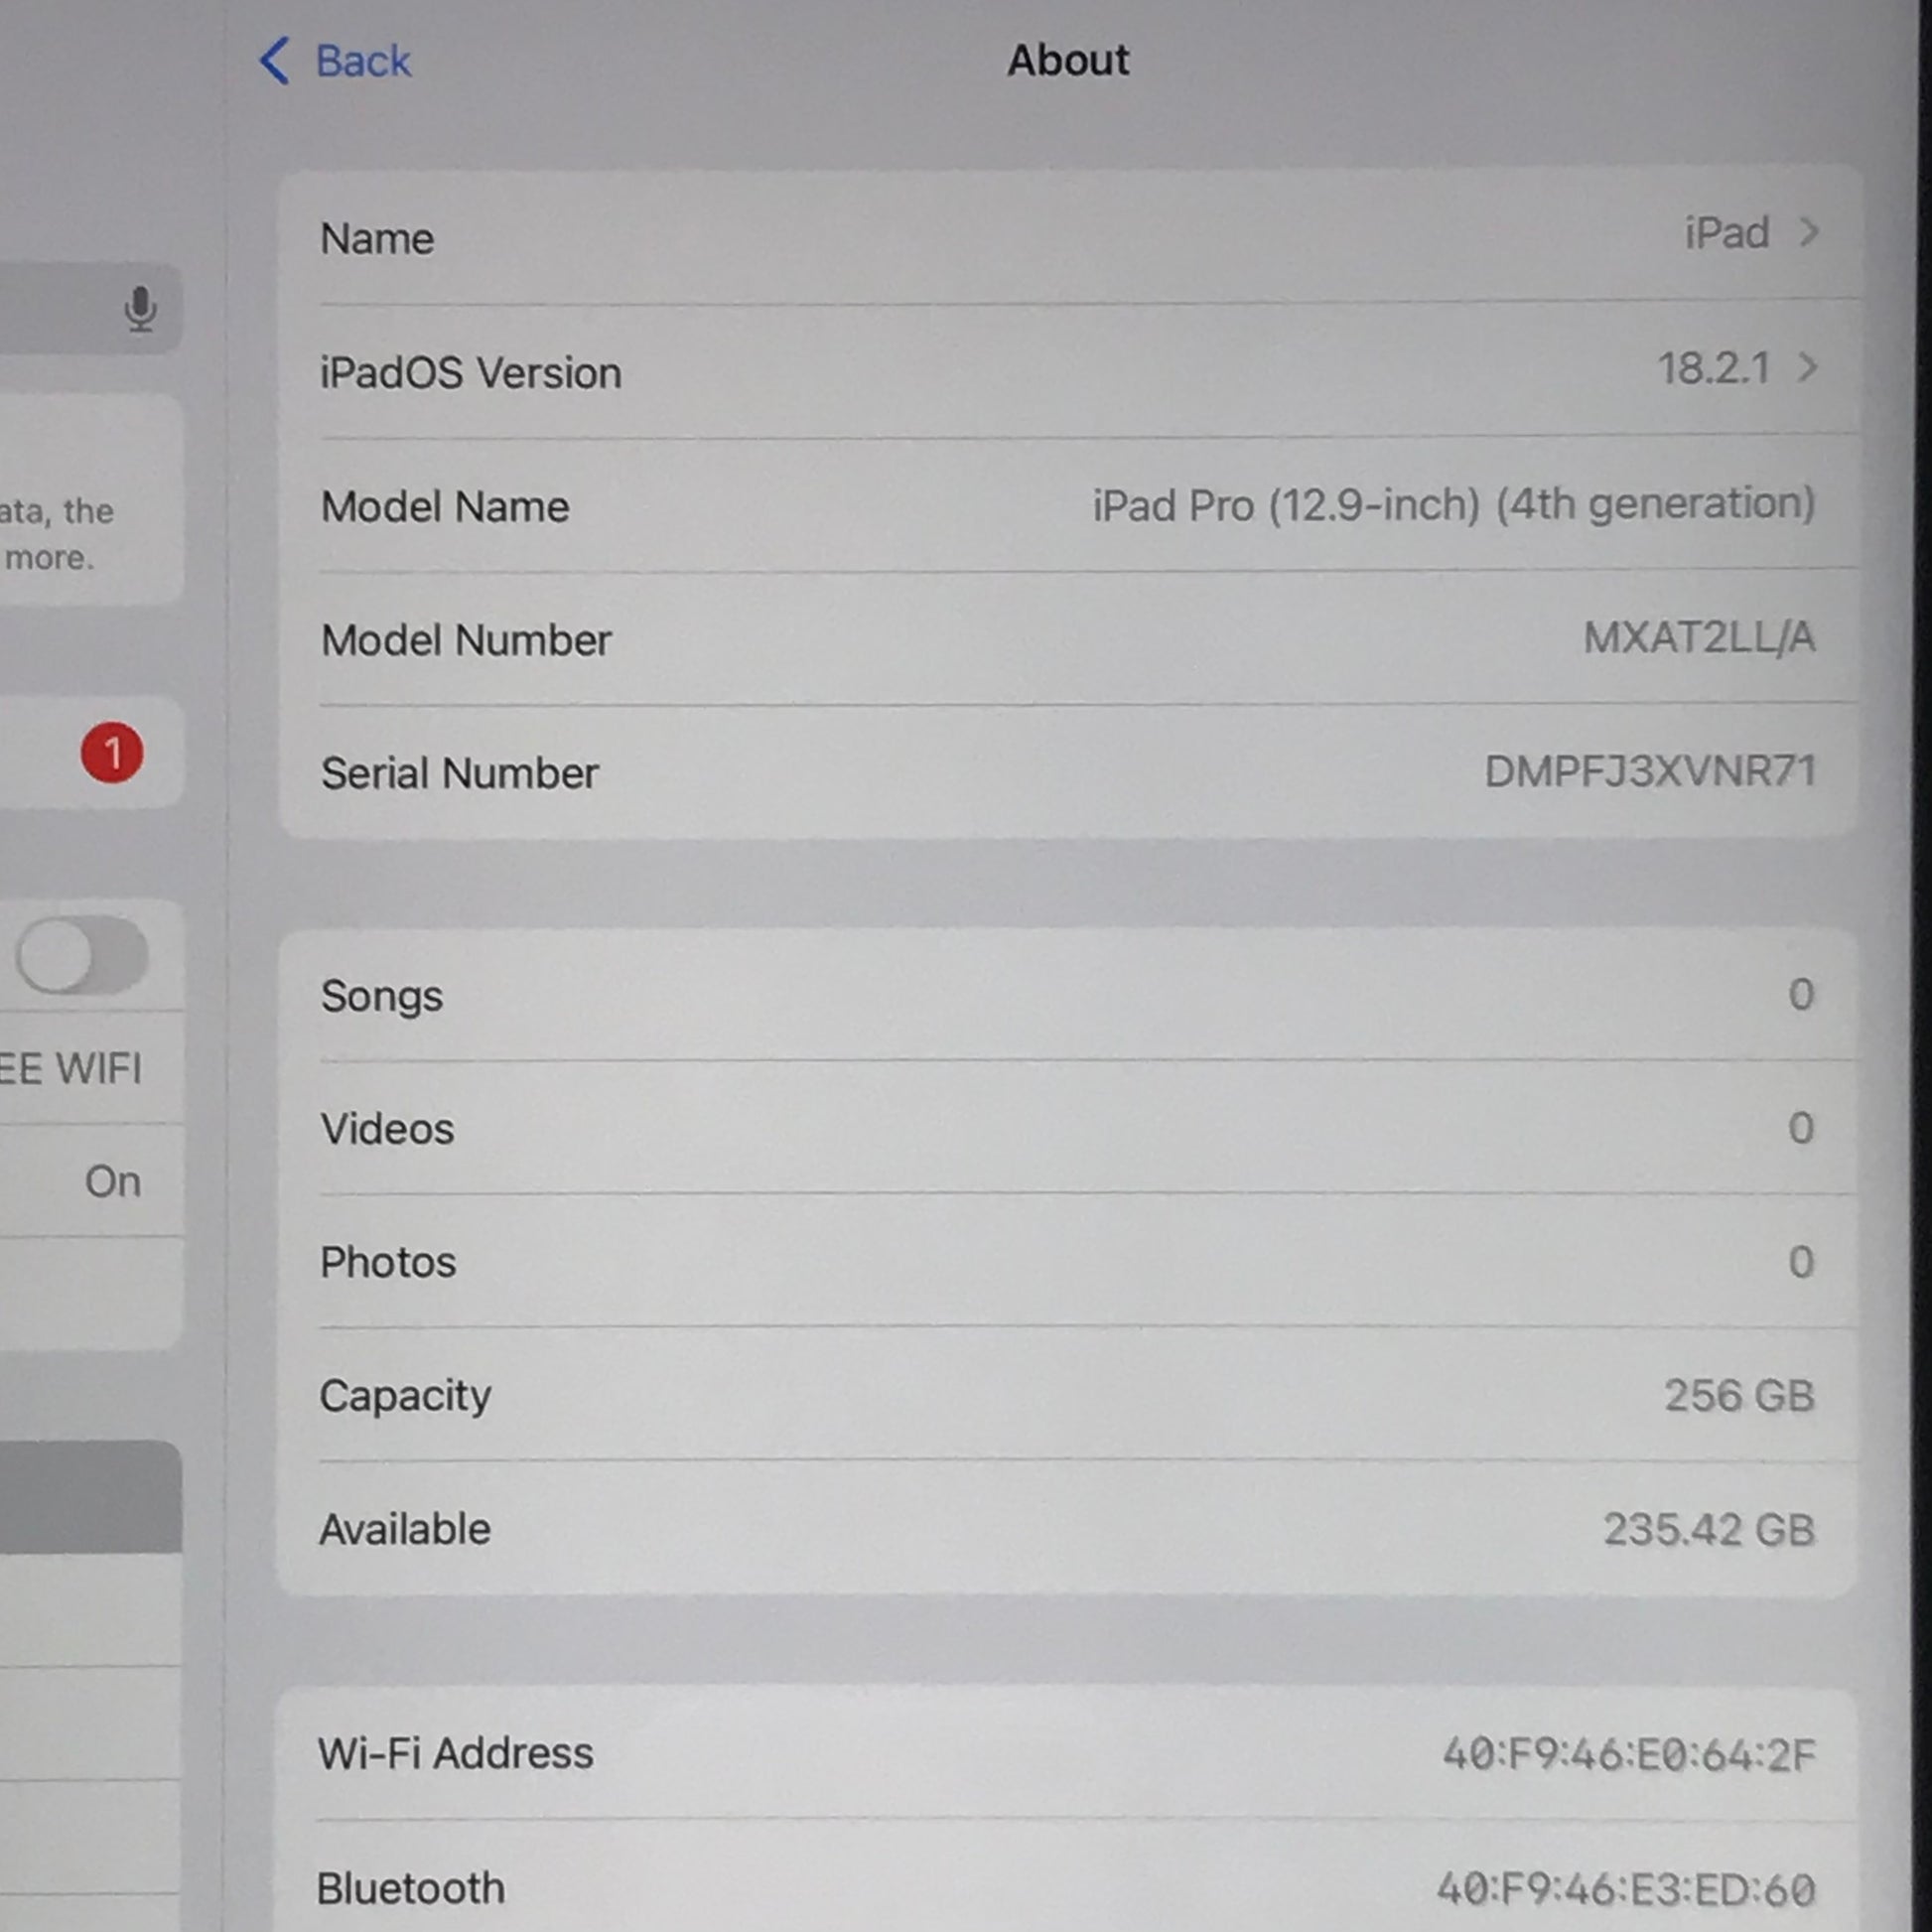This screenshot has width=1932, height=1932.
Task: Tap the Songs row label
Action: (x=382, y=997)
